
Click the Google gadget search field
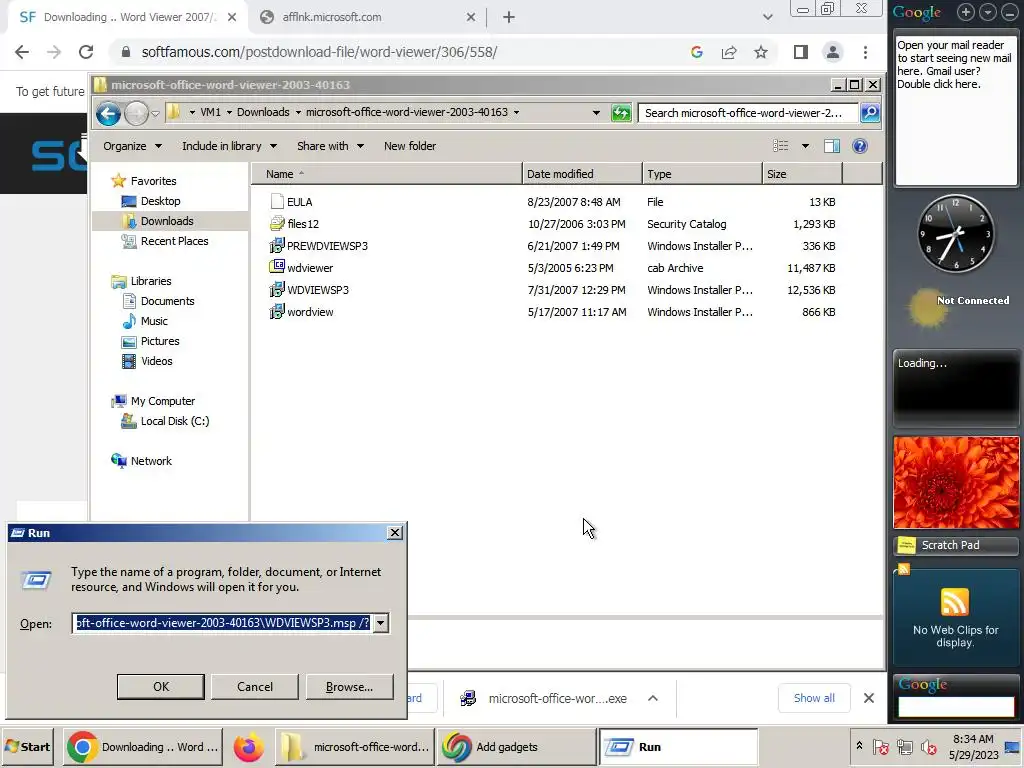click(956, 707)
